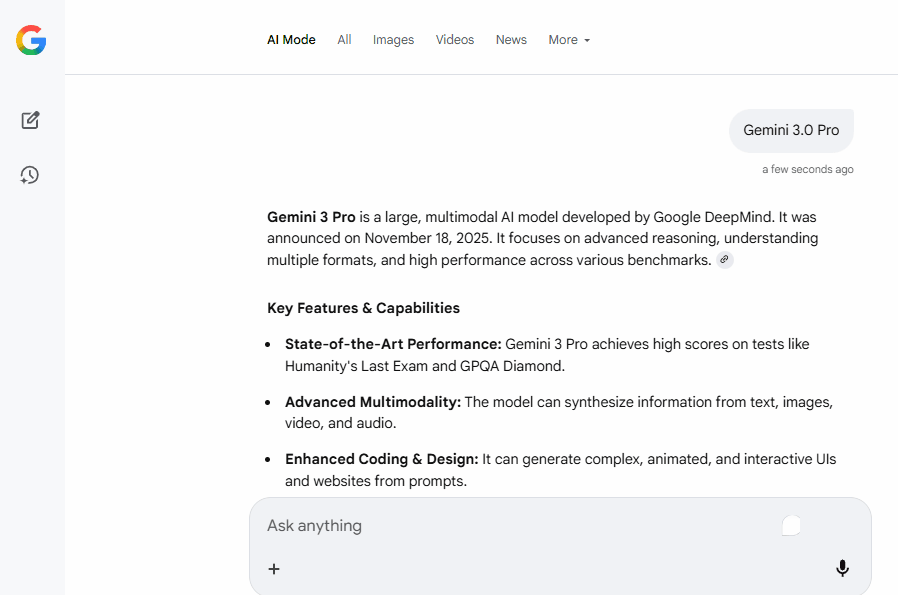Start a new AI Mode search
Viewport: 898px width, 595px height.
pyautogui.click(x=30, y=120)
